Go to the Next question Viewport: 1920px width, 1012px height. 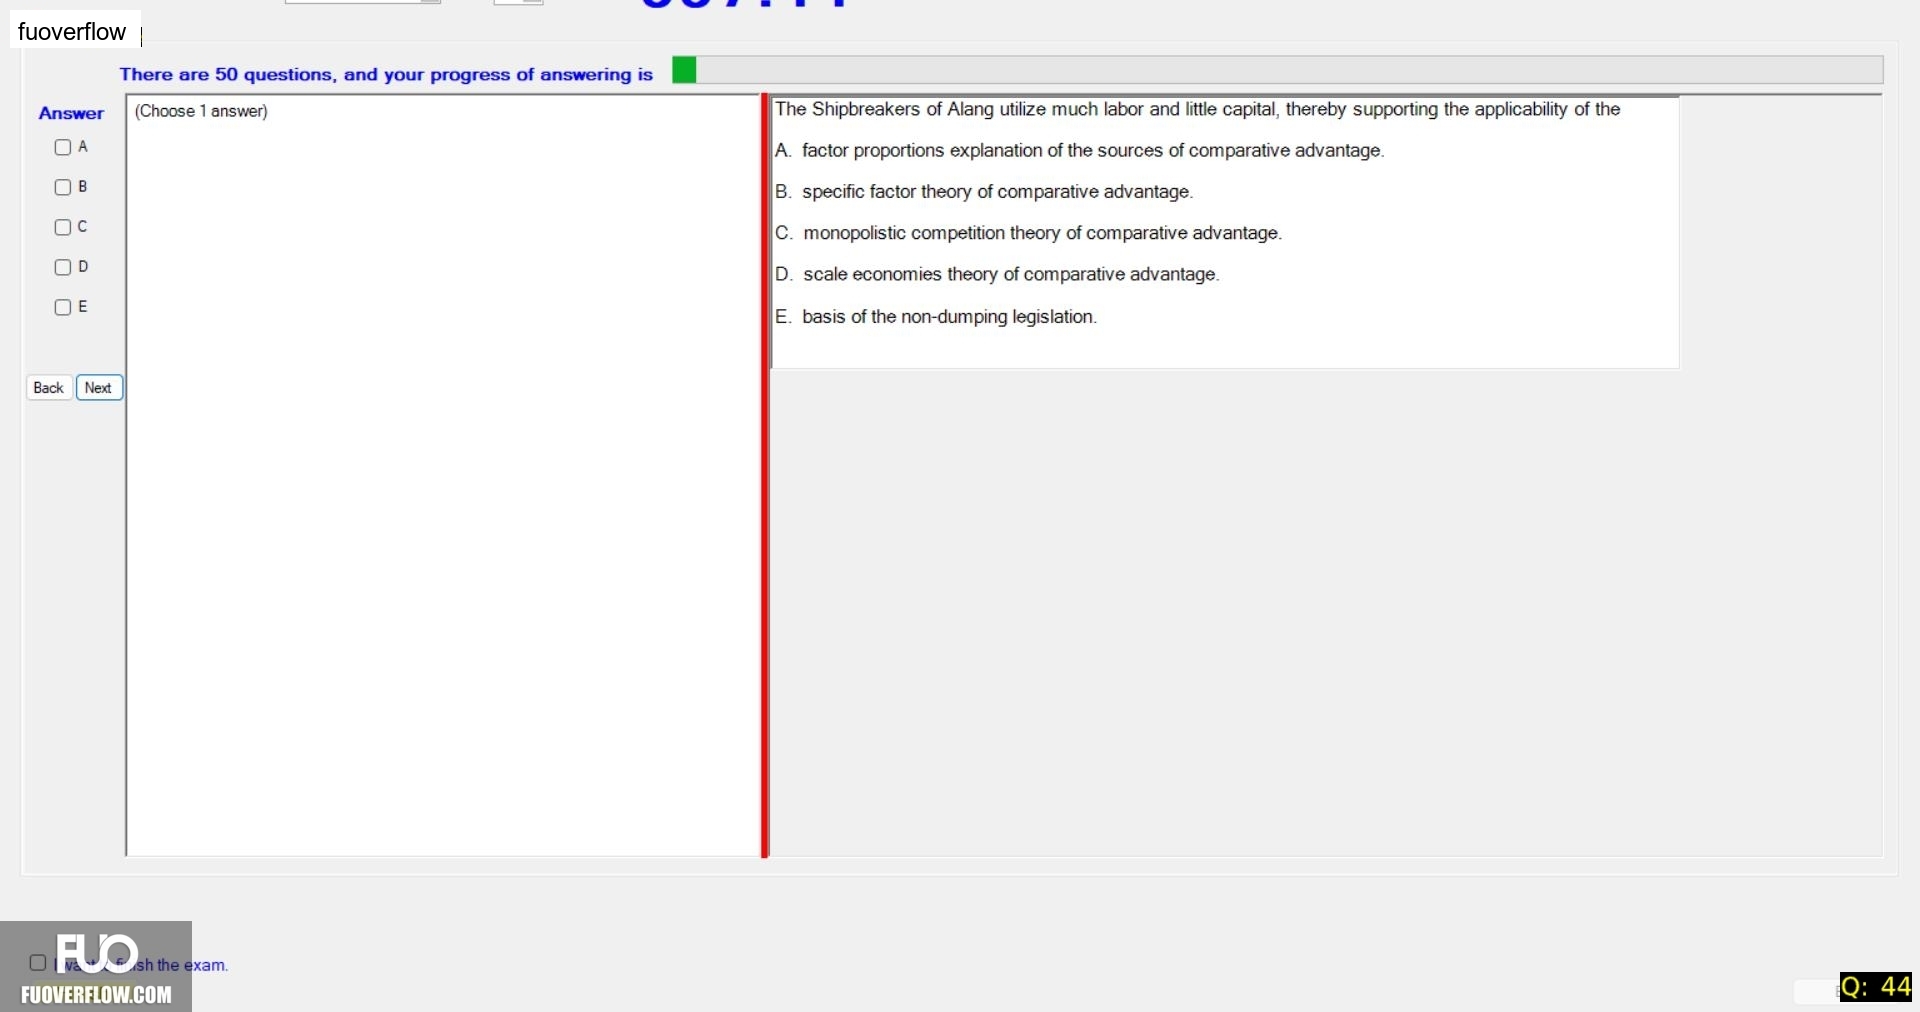pyautogui.click(x=99, y=388)
